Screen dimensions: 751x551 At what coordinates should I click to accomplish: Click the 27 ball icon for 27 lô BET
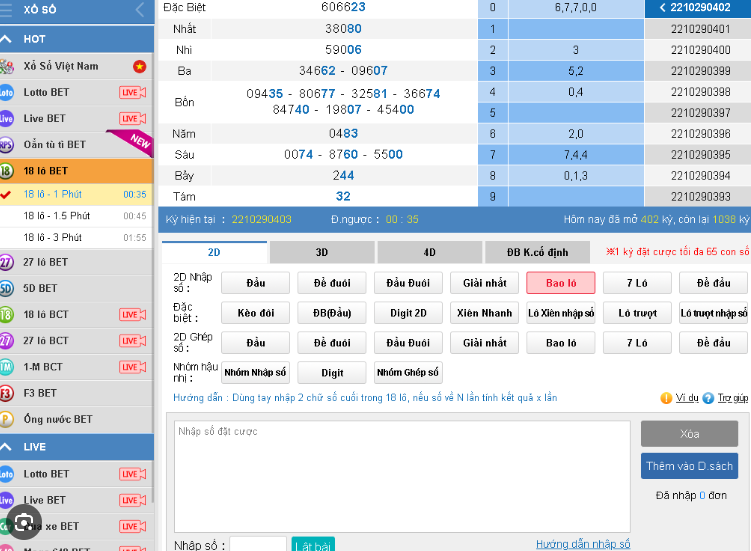tap(6, 262)
